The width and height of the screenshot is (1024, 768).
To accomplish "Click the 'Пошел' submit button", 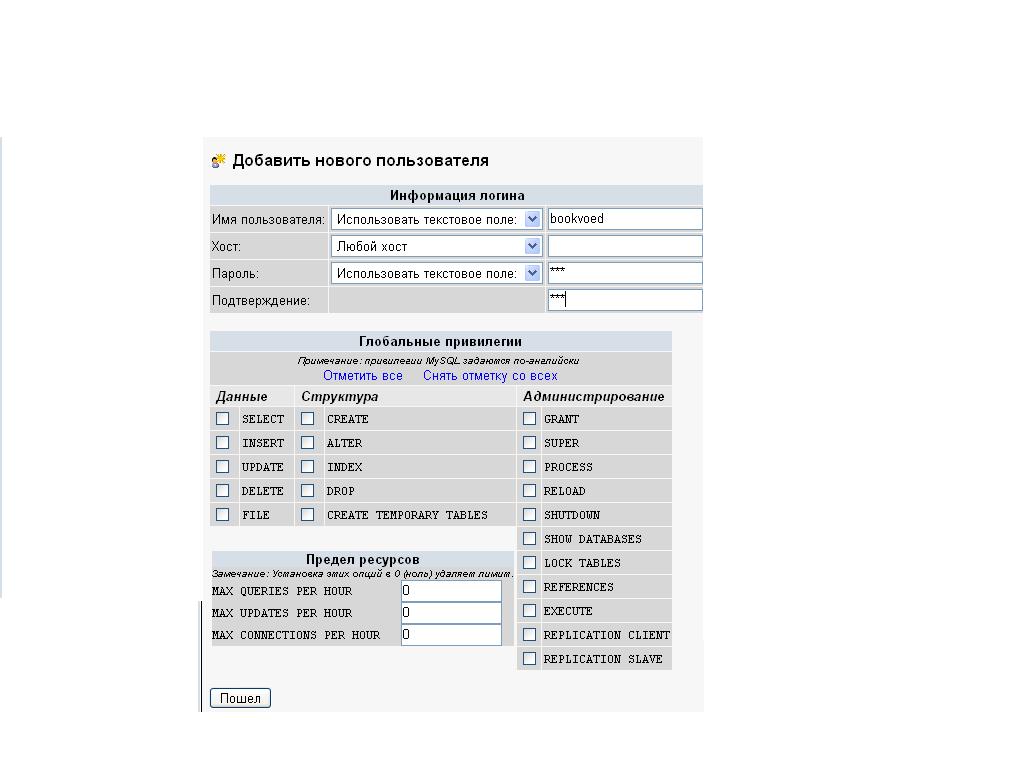I will coord(240,698).
